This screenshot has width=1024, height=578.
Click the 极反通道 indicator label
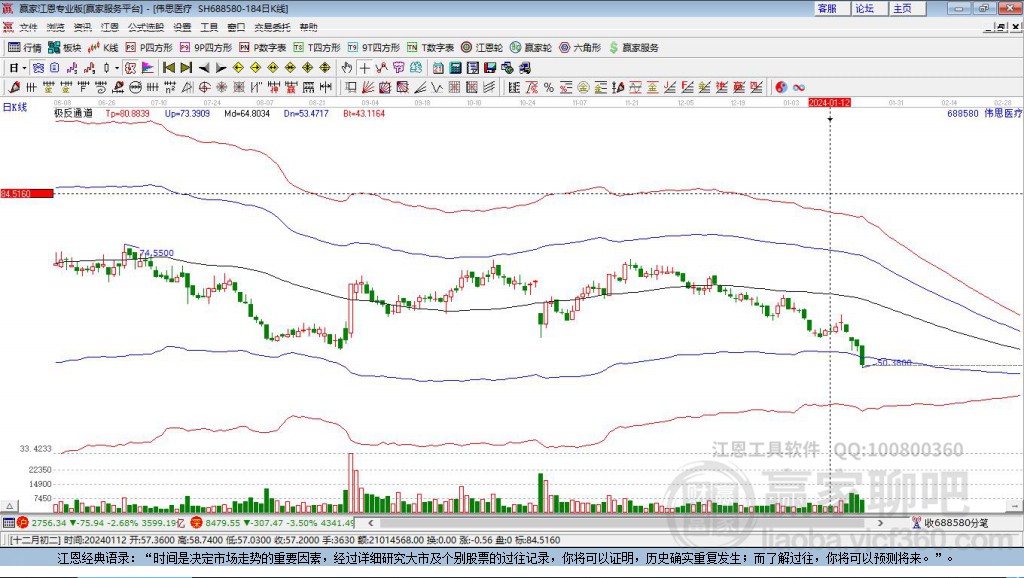click(73, 113)
